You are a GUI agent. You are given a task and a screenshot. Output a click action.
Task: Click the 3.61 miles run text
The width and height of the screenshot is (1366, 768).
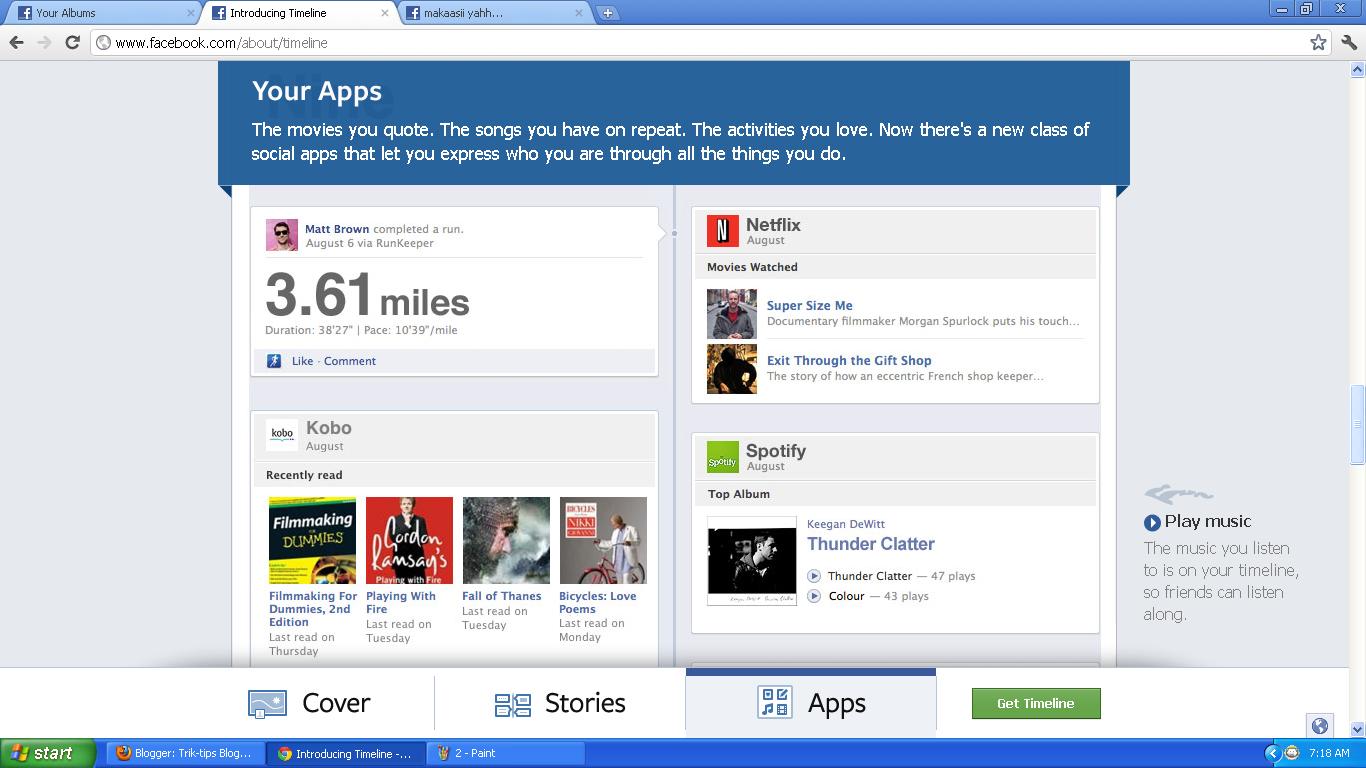(x=367, y=296)
